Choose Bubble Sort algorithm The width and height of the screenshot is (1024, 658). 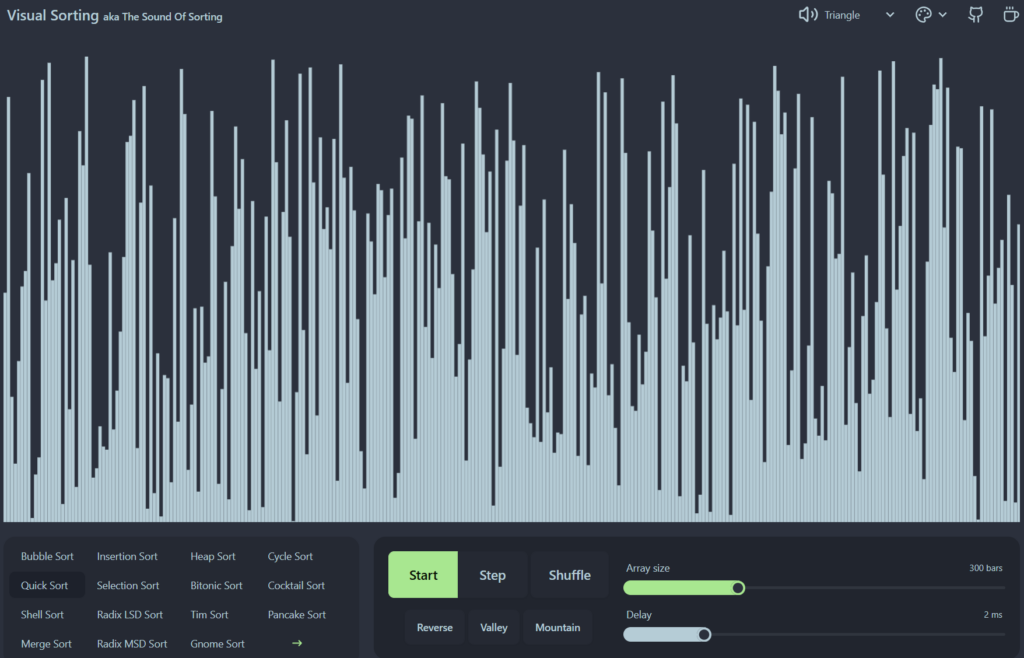point(47,557)
